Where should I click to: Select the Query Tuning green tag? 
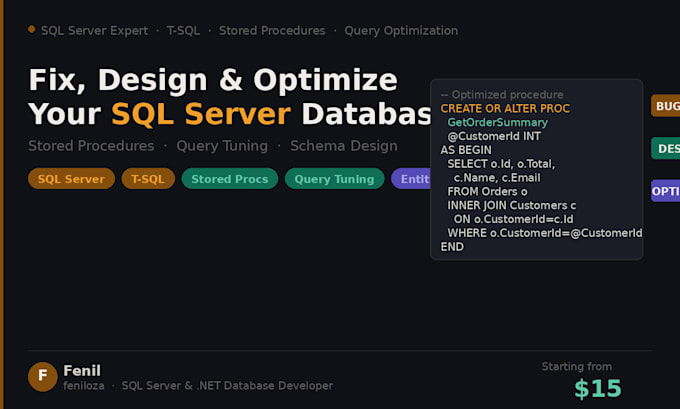[x=334, y=179]
